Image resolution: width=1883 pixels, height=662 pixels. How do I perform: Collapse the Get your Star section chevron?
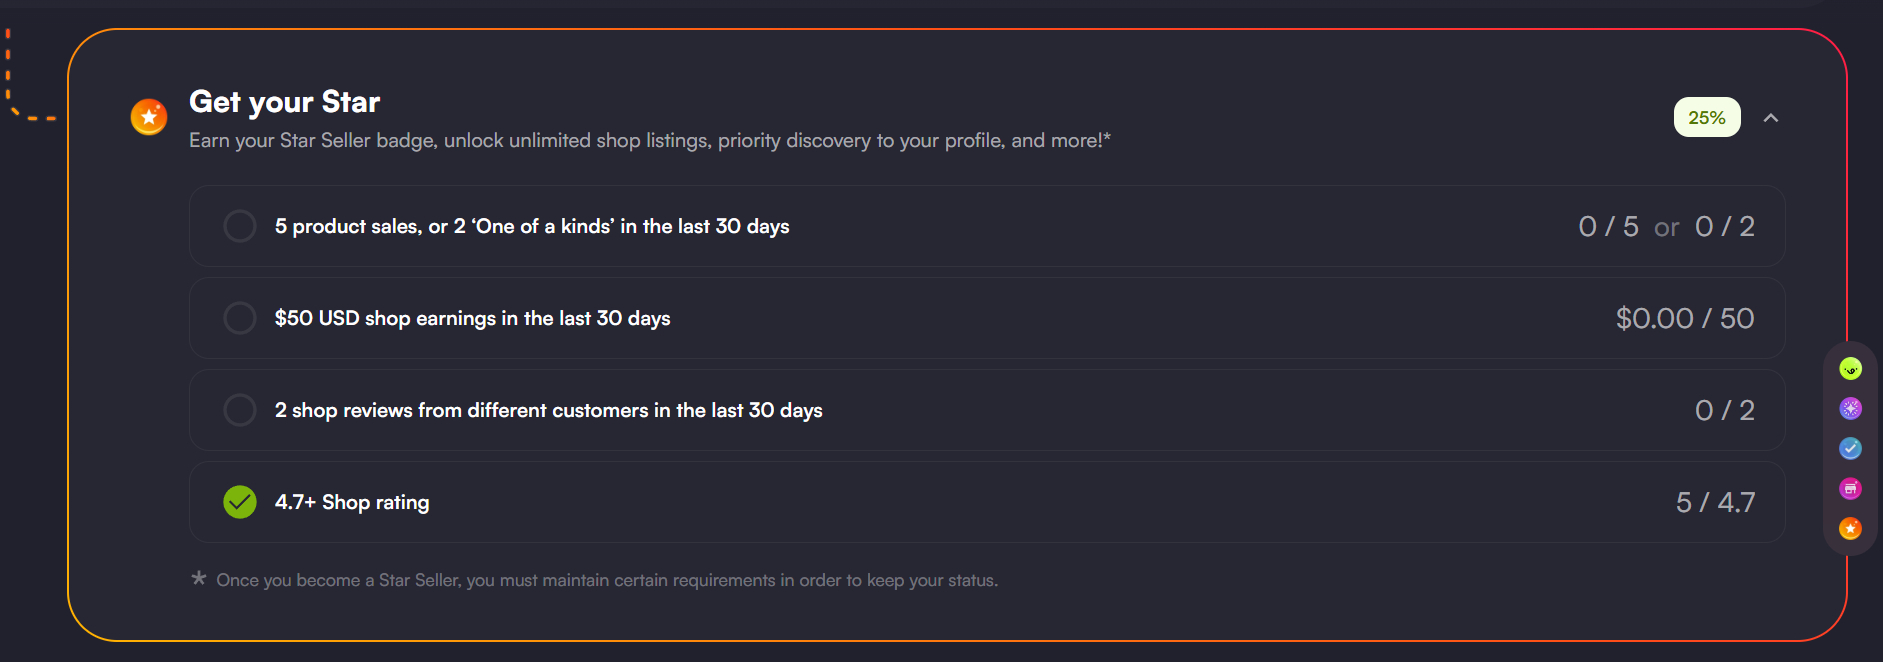[1770, 118]
